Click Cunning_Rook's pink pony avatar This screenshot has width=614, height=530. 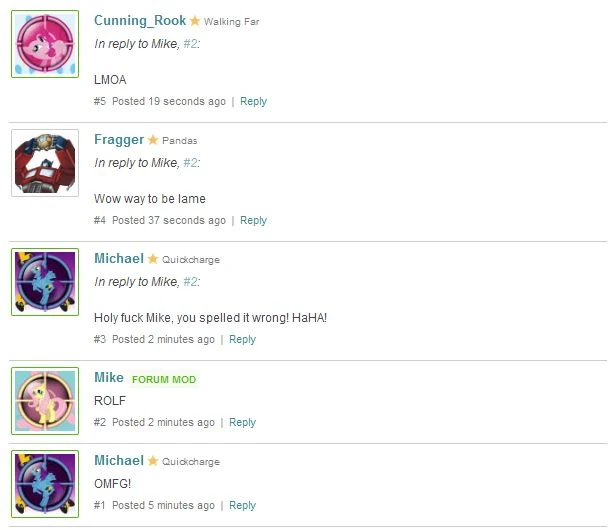coord(45,44)
